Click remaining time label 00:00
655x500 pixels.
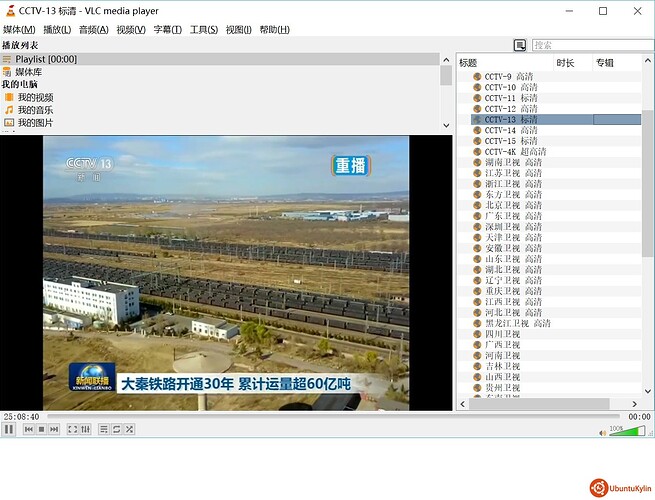640,416
